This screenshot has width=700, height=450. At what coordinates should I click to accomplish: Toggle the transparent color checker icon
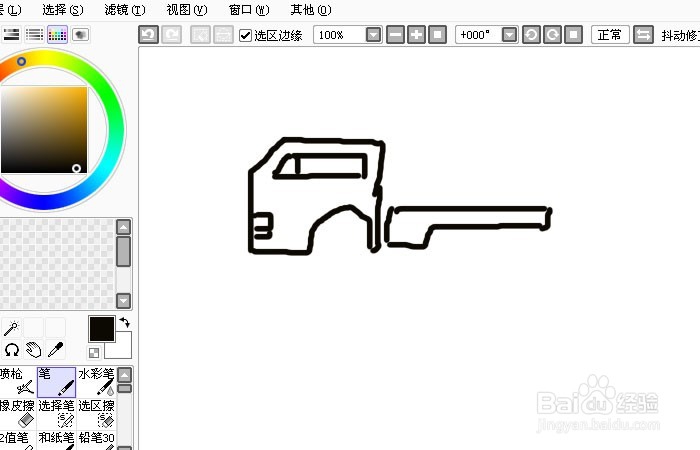coord(94,353)
